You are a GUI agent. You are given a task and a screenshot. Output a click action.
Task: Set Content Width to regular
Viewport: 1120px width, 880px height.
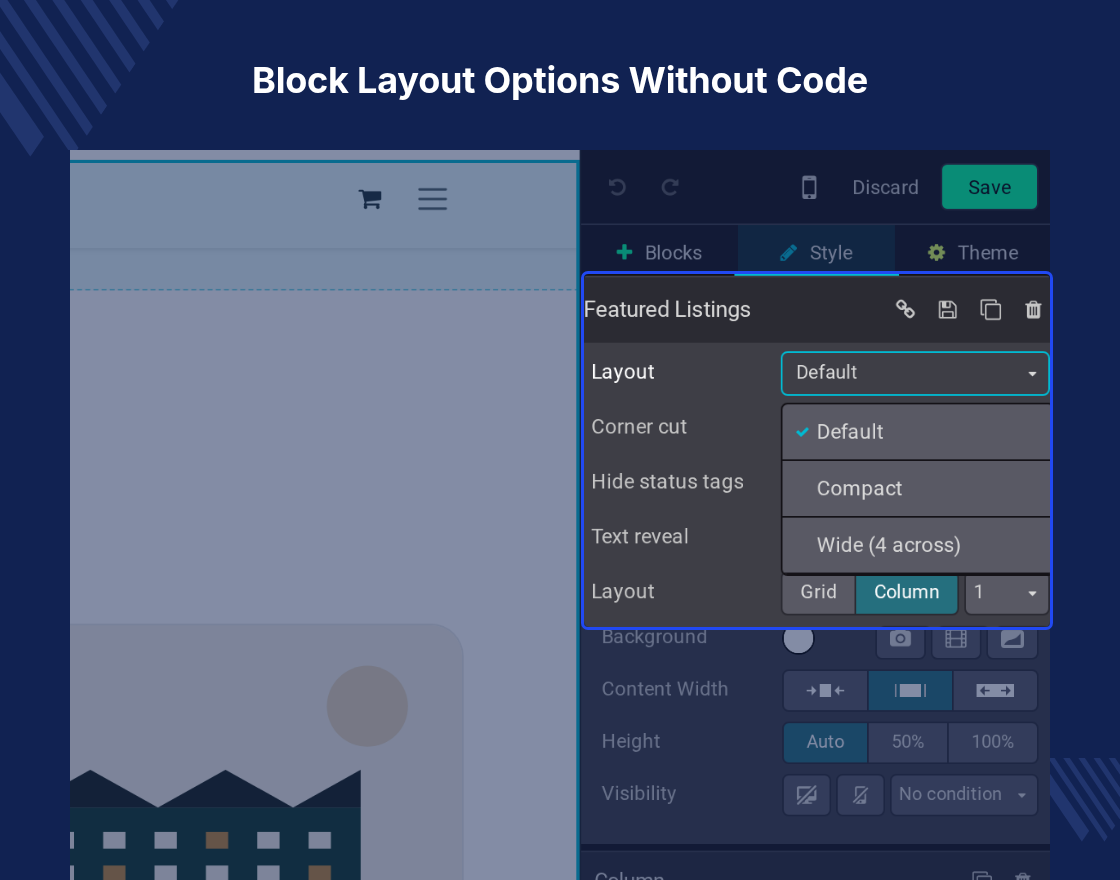click(x=910, y=691)
